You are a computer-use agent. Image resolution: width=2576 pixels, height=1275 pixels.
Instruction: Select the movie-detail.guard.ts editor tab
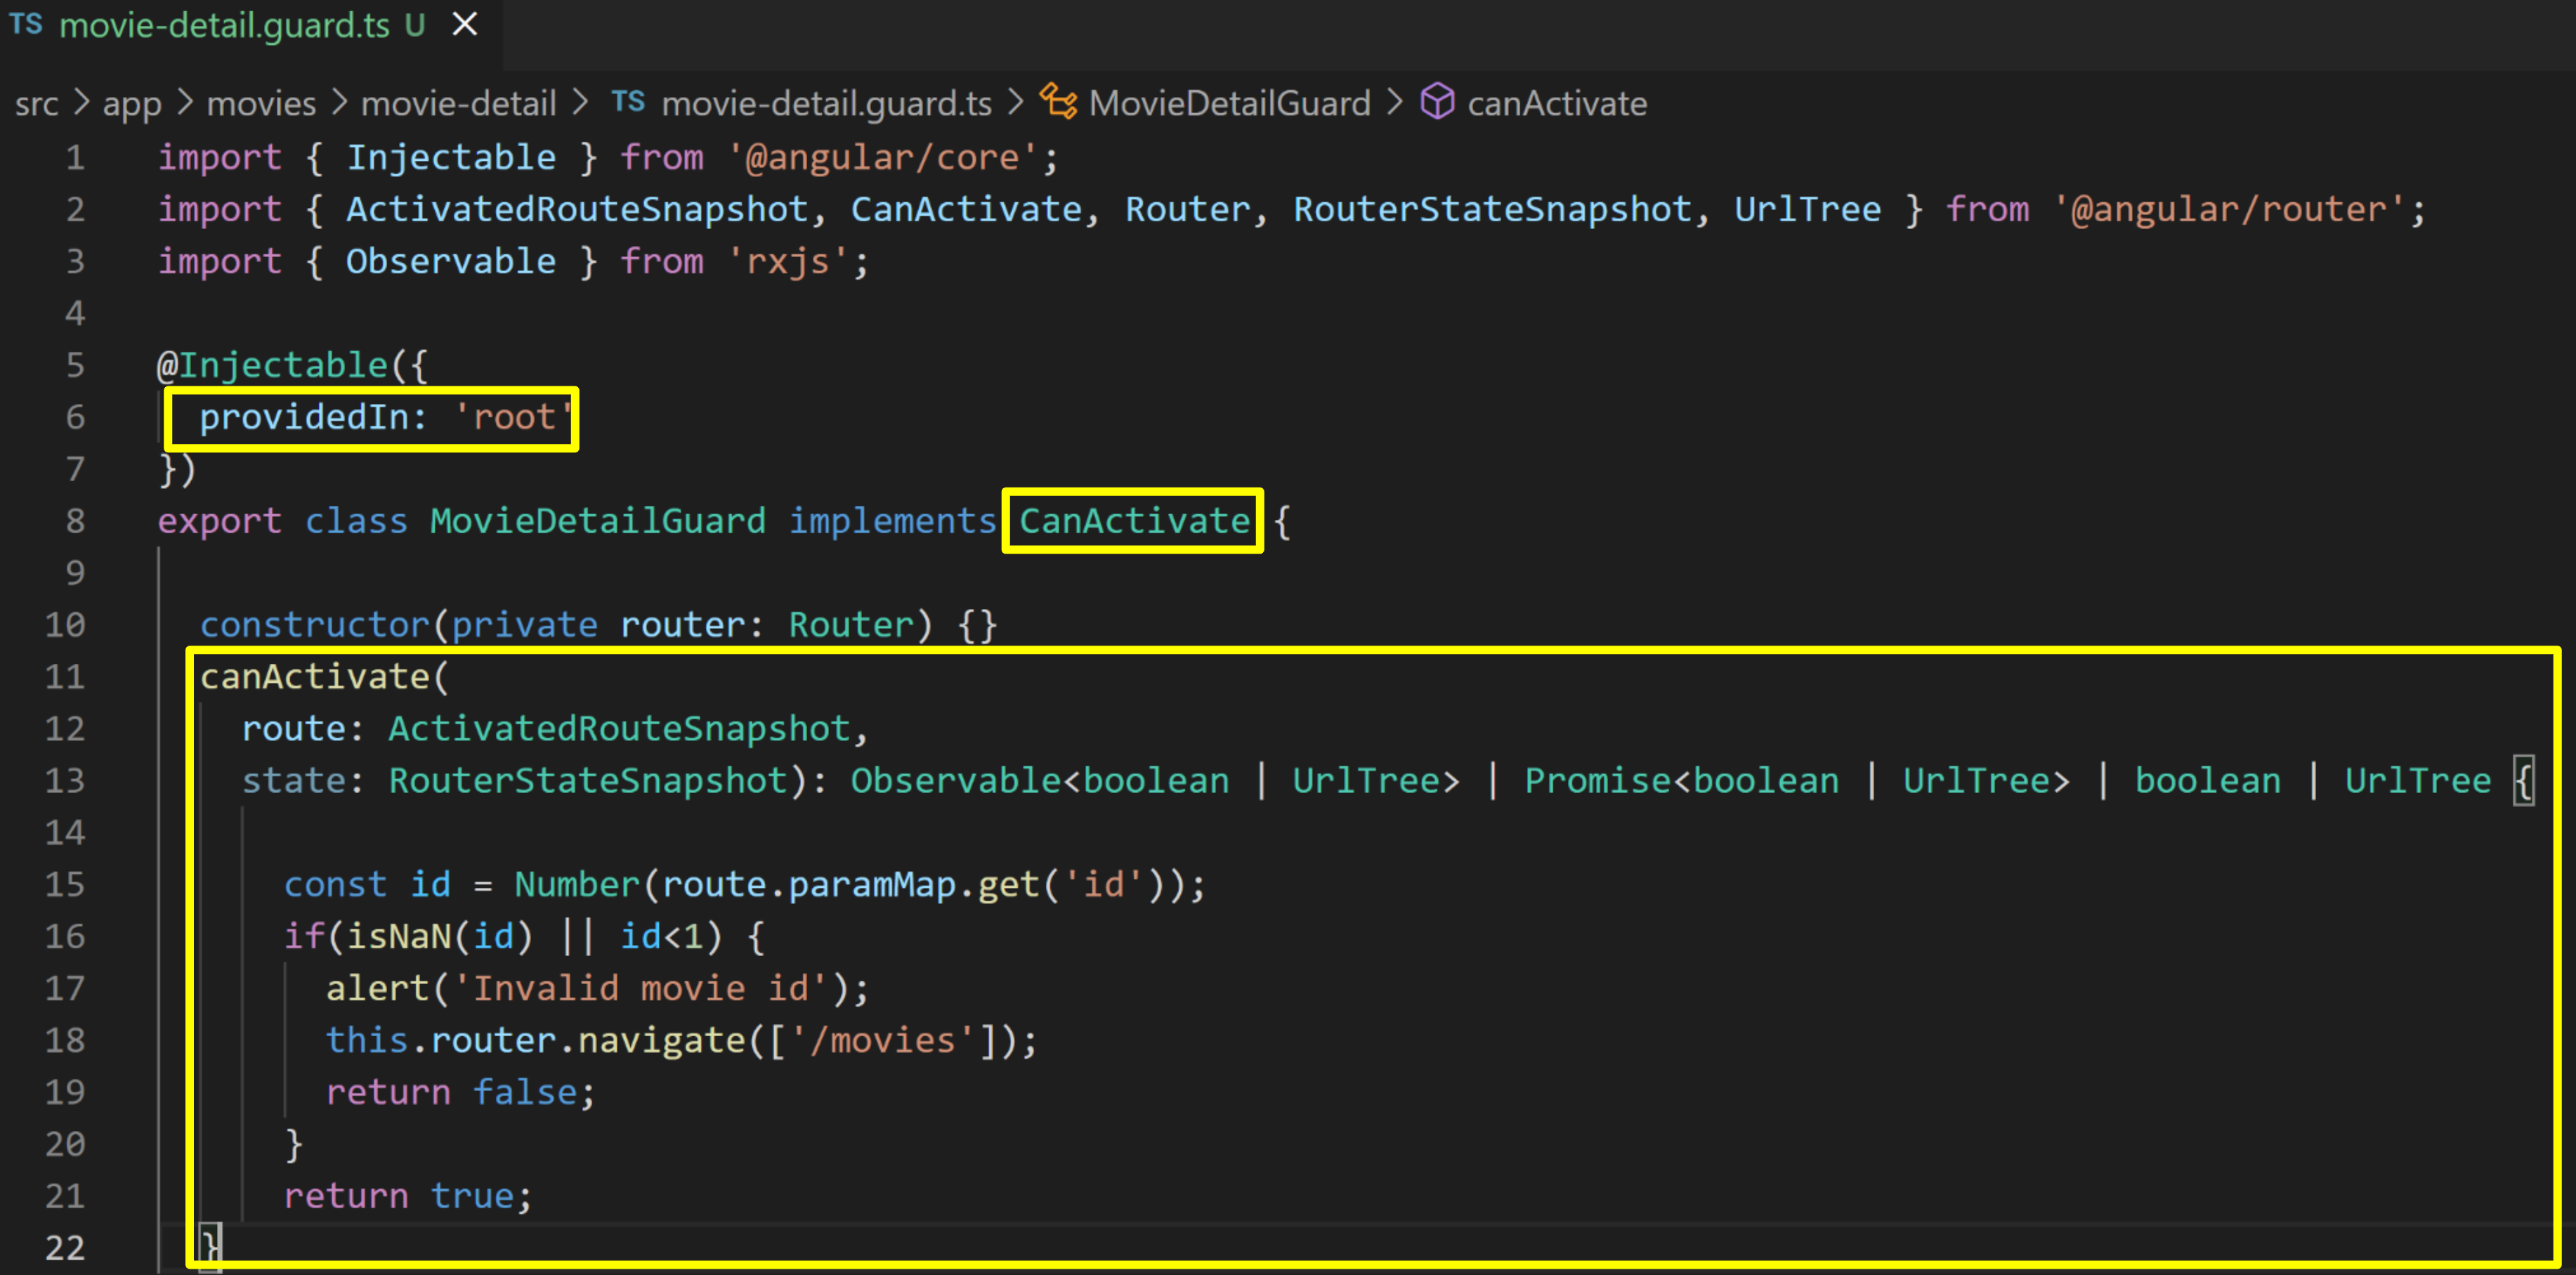click(x=224, y=25)
